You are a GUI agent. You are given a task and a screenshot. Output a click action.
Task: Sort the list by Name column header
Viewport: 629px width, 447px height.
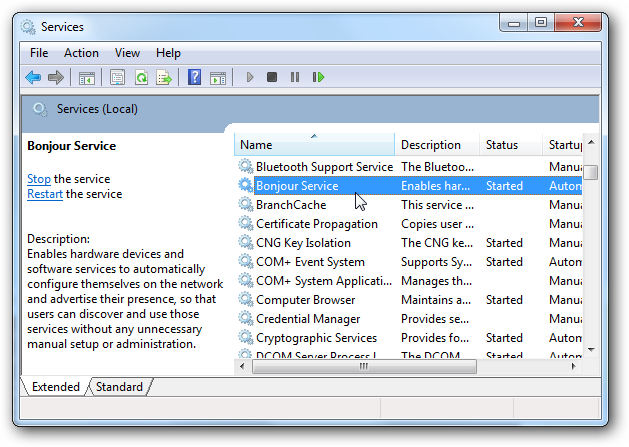pyautogui.click(x=314, y=144)
